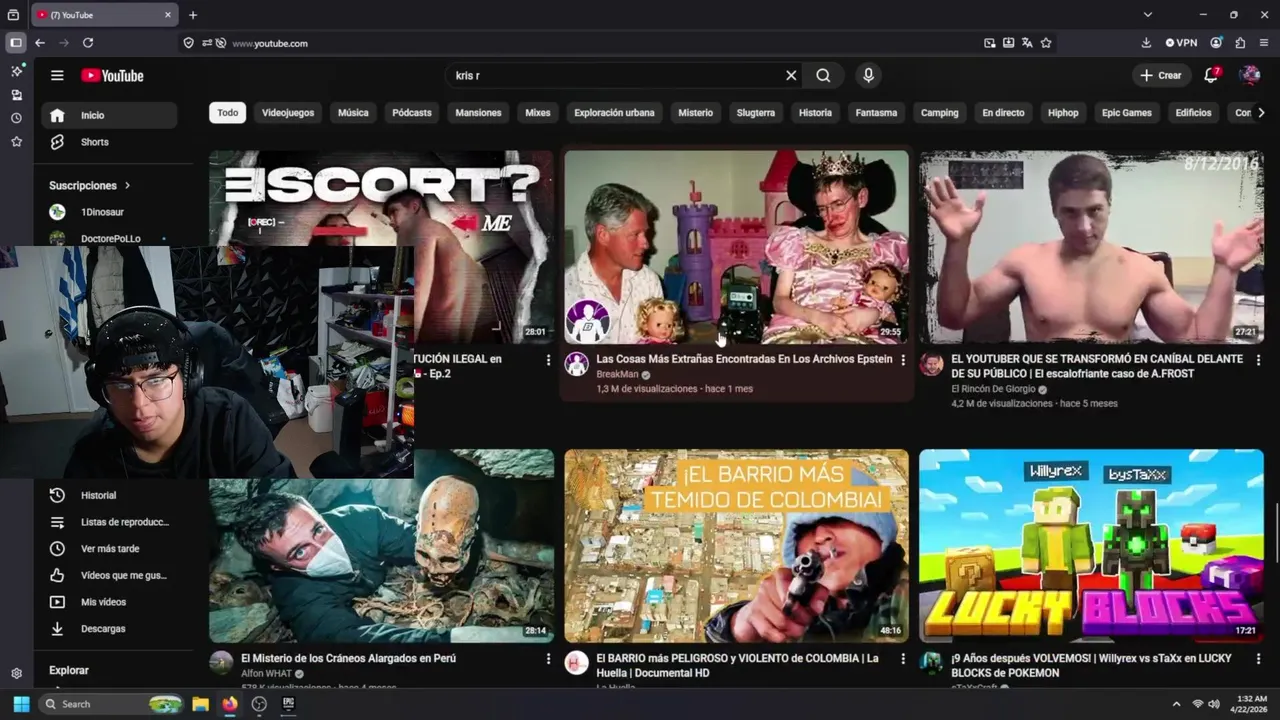This screenshot has width=1280, height=720.
Task: Open the account avatar menu
Action: (1249, 75)
